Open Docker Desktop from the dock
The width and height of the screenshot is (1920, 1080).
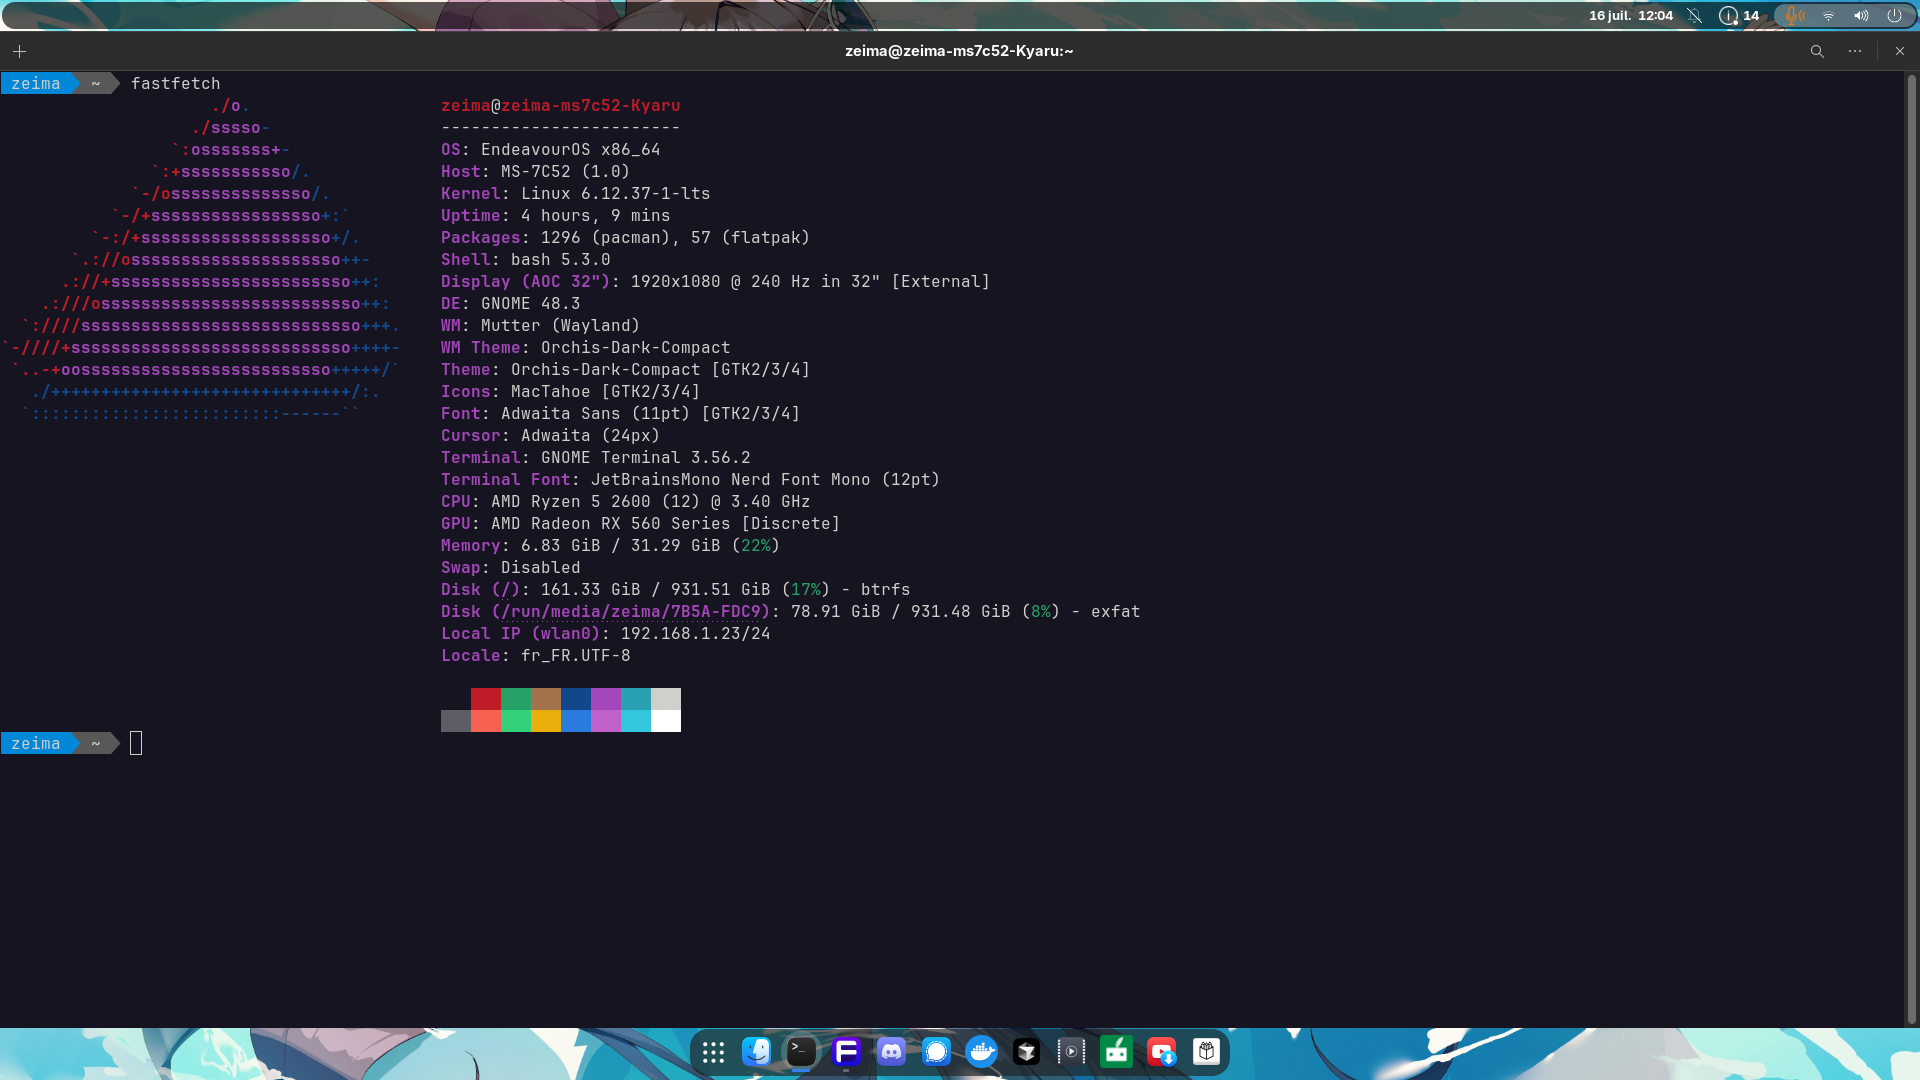982,1052
